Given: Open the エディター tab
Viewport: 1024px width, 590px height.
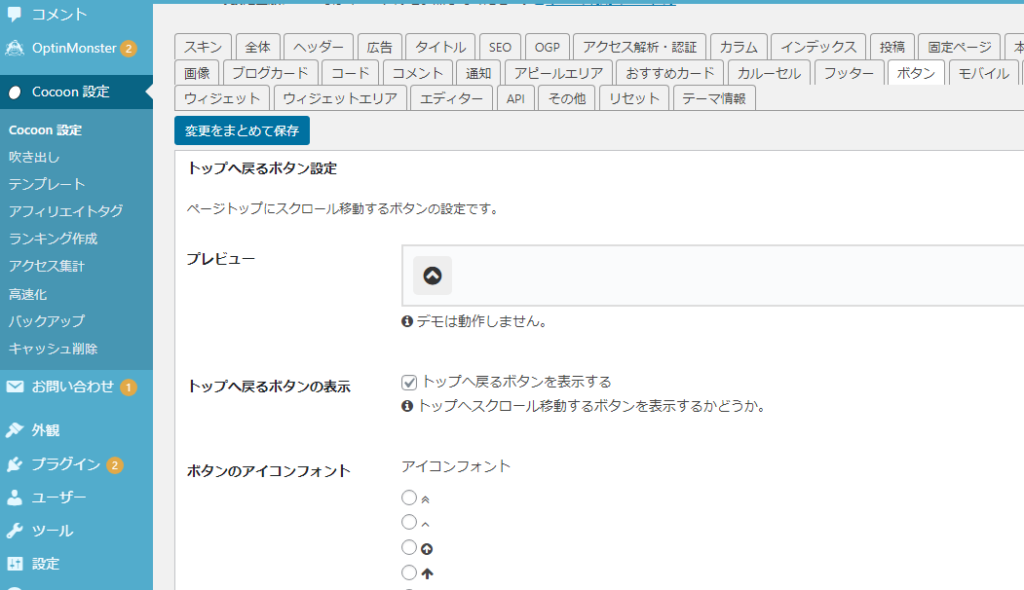Looking at the screenshot, I should [451, 99].
